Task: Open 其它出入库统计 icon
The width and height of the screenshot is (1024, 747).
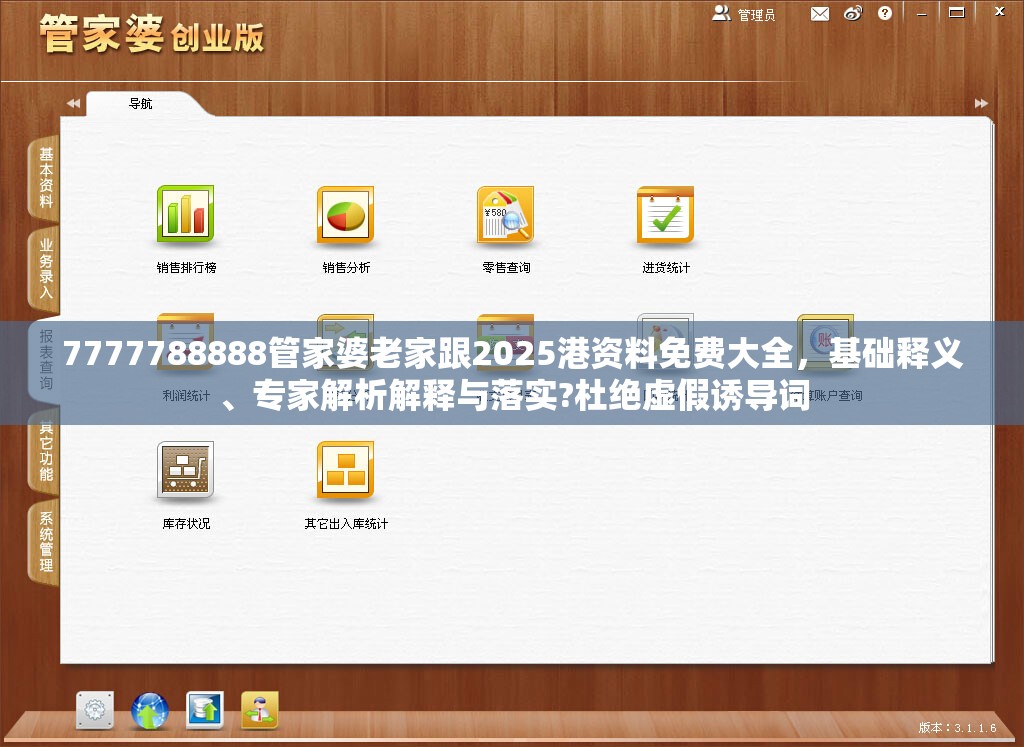Action: coord(345,470)
